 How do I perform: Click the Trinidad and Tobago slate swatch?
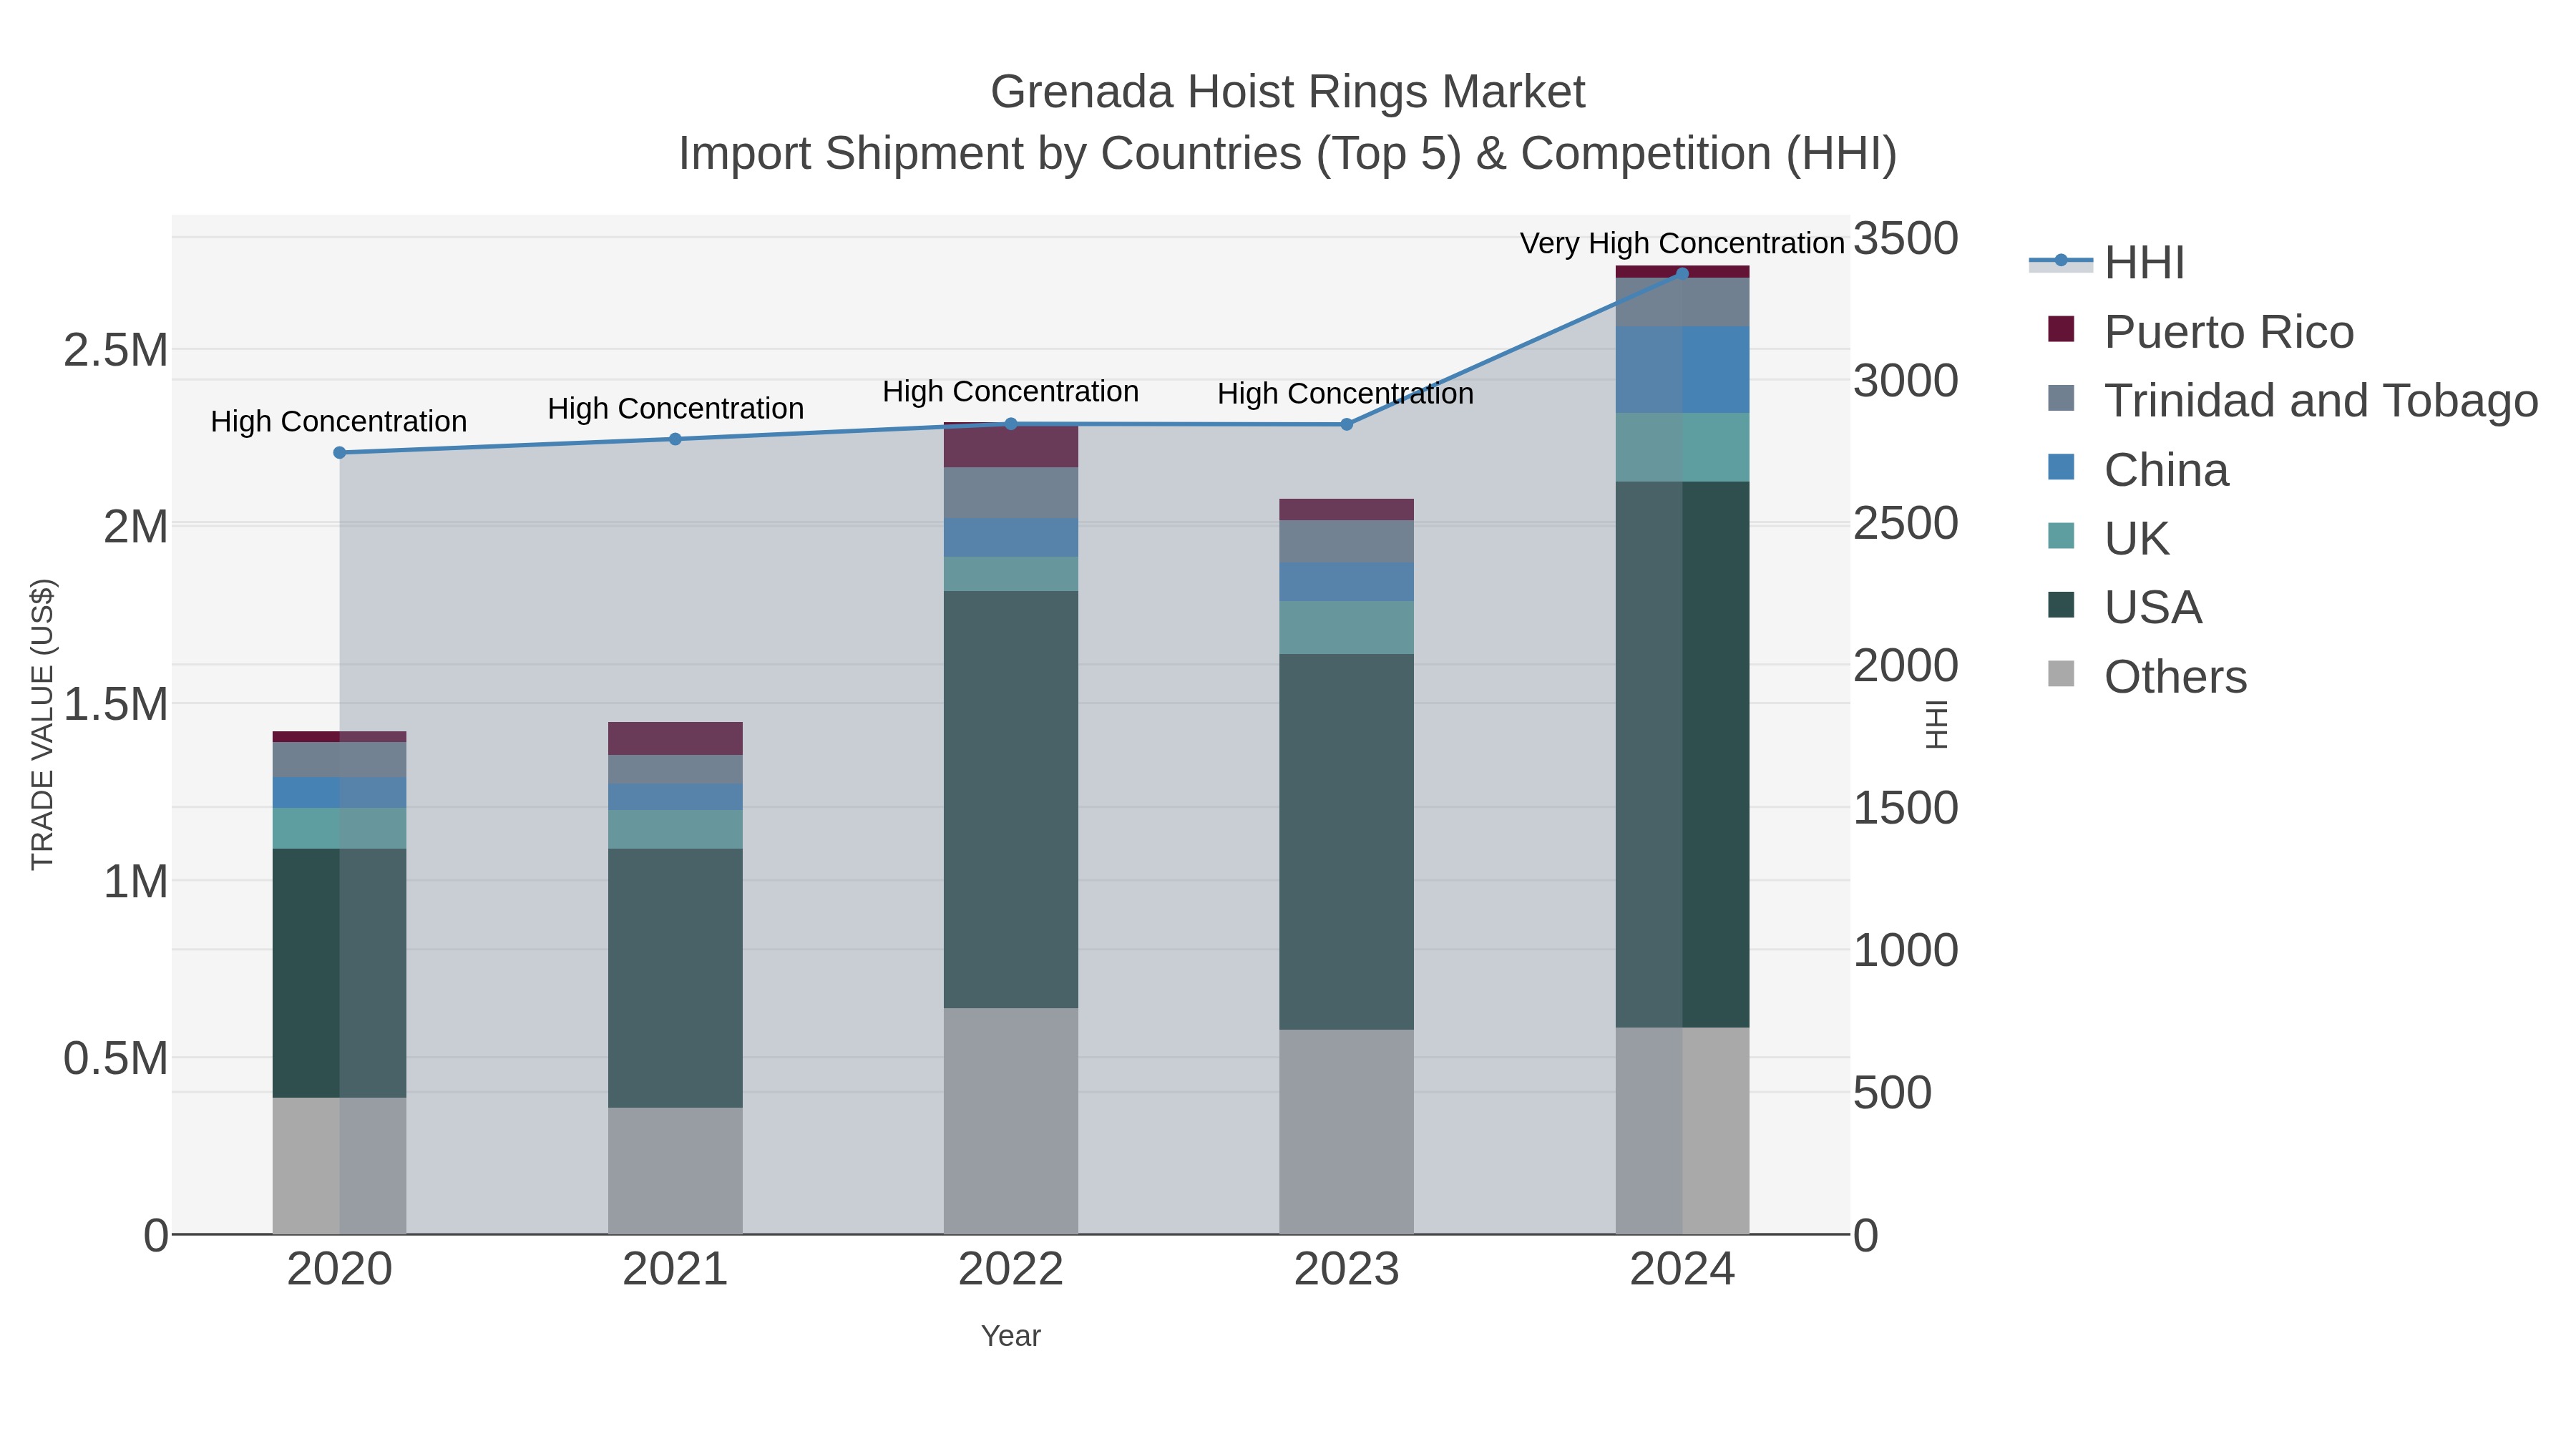pos(2061,398)
